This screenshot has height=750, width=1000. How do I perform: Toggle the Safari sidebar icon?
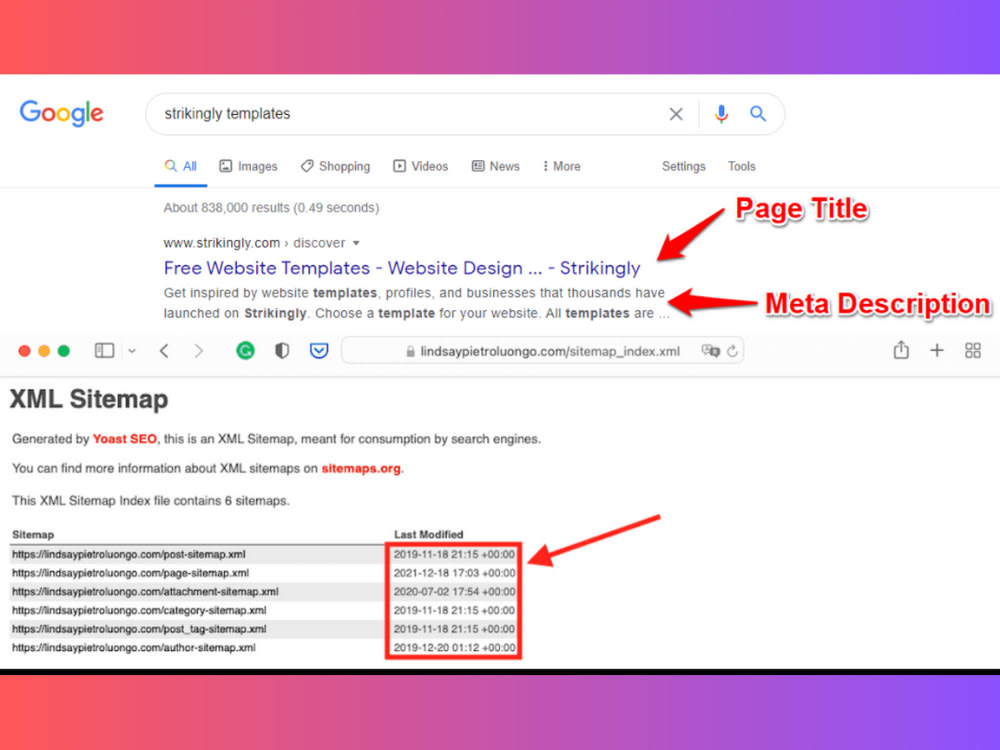coord(105,351)
